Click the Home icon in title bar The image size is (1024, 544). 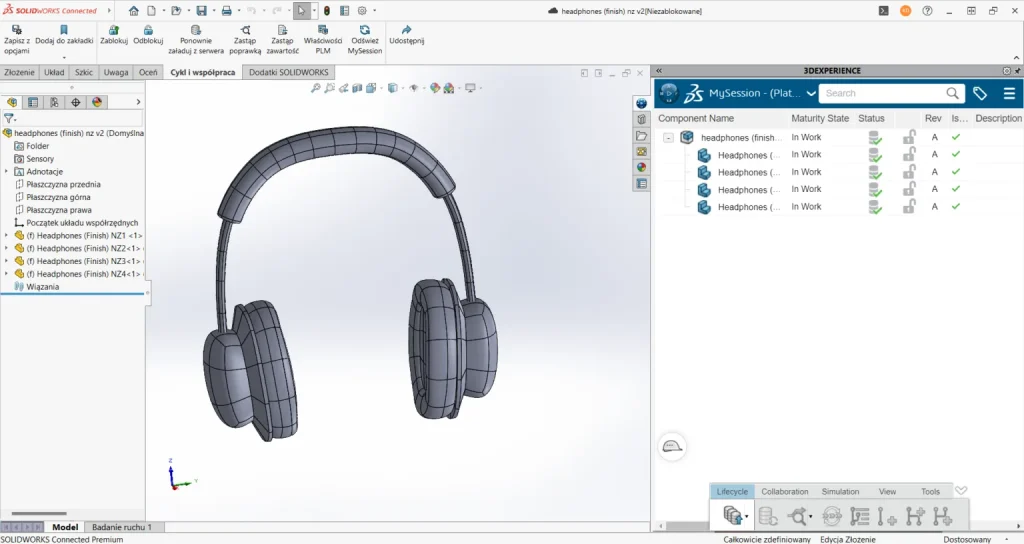click(134, 10)
